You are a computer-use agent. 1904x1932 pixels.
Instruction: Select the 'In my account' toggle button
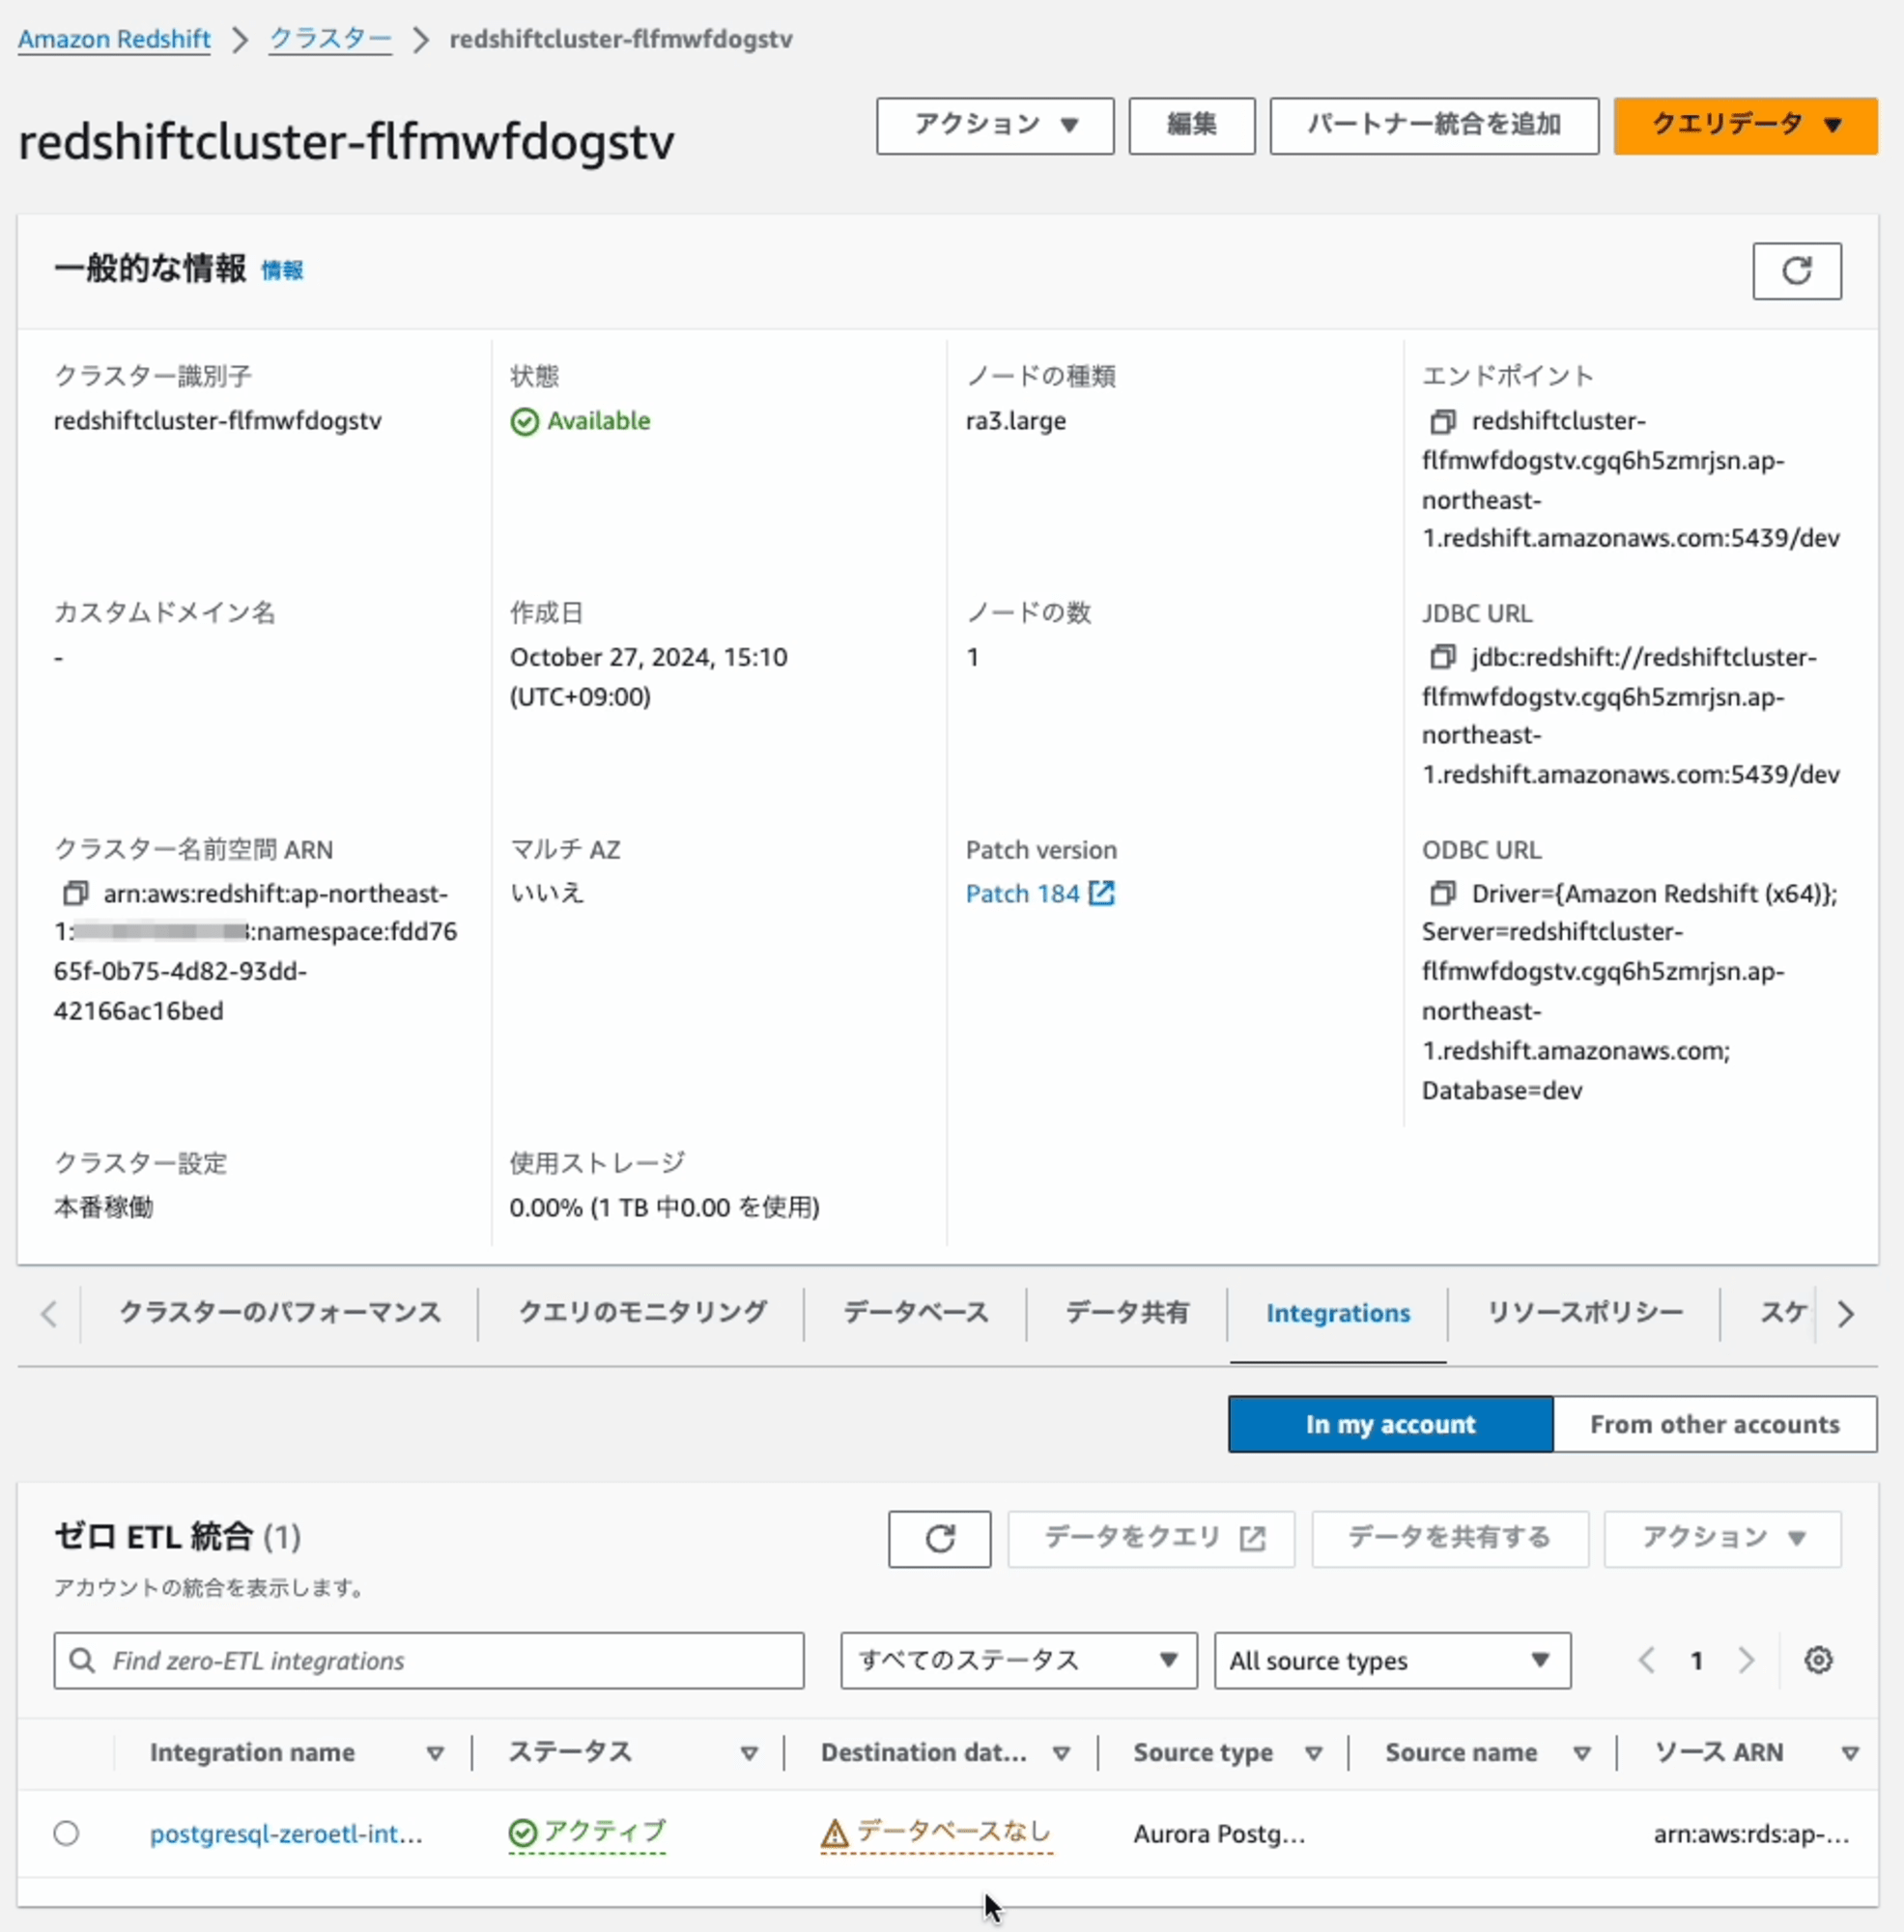click(x=1390, y=1425)
